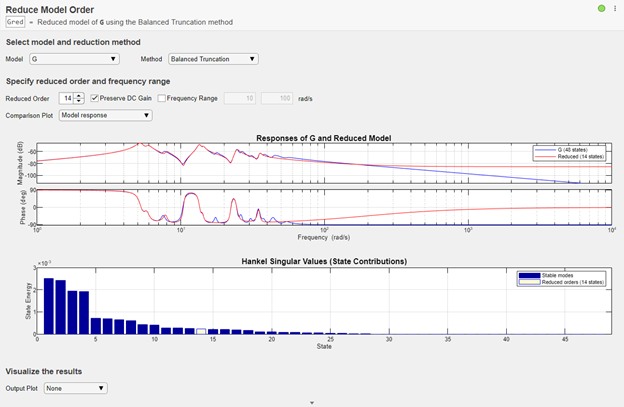Expand the Method dropdown Balanced Truncation
Screen dimensions: 624x407
pyautogui.click(x=213, y=59)
